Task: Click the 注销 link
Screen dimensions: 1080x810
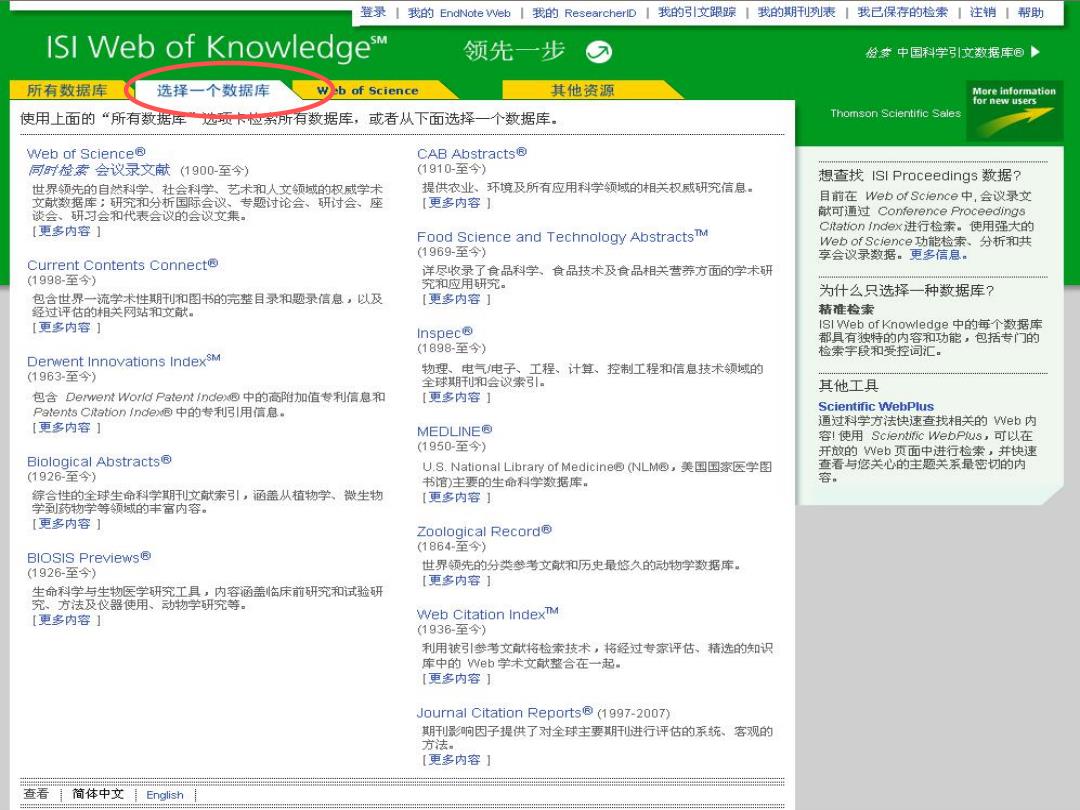Action: click(983, 12)
